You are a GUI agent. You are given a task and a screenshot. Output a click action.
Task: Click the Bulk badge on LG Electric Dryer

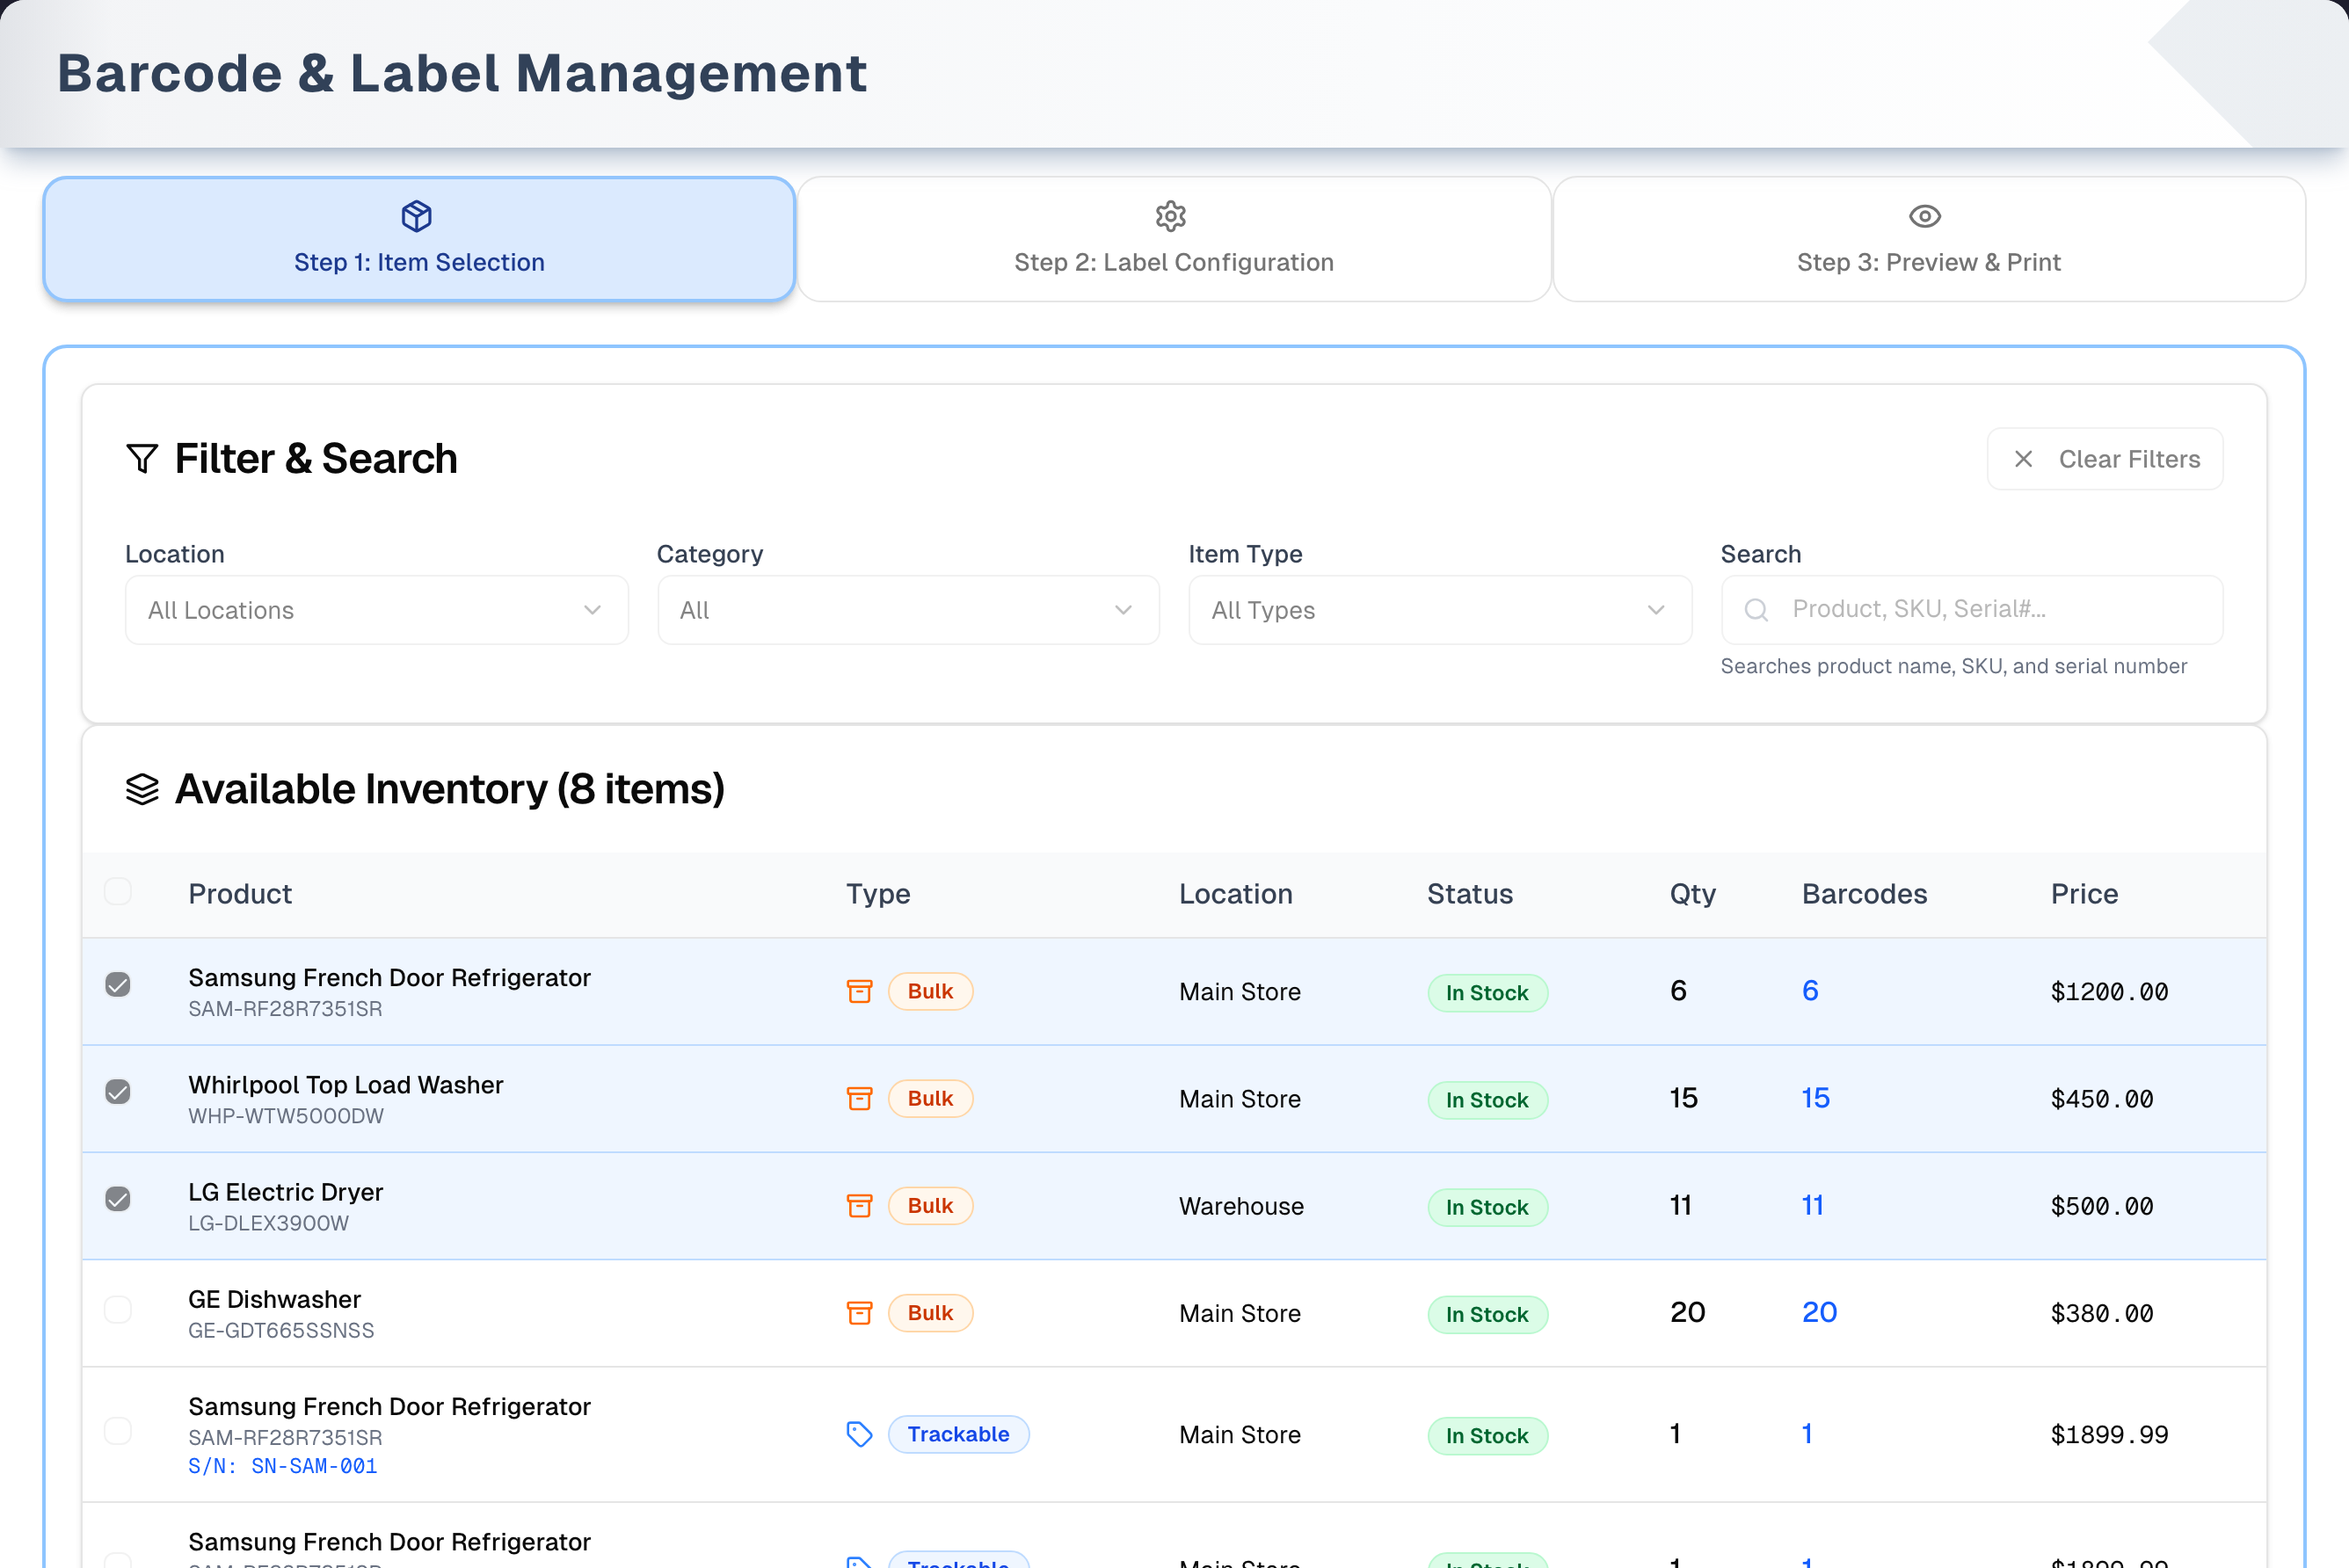[931, 1206]
